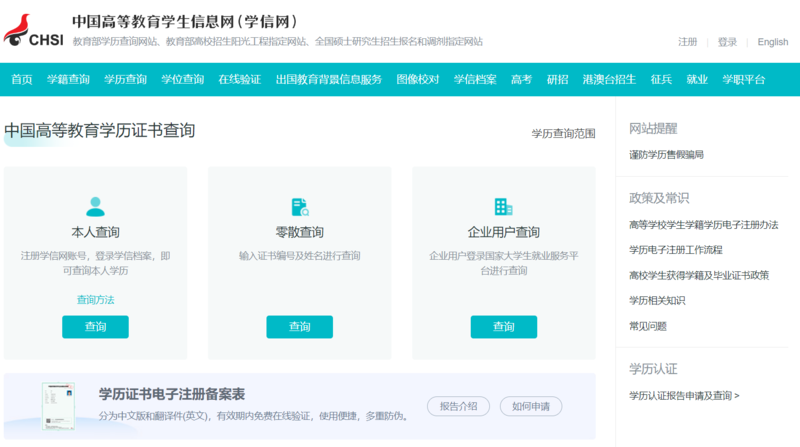800x447 pixels.
Task: Click the 查询 button under 企业用户查询
Action: (x=503, y=327)
